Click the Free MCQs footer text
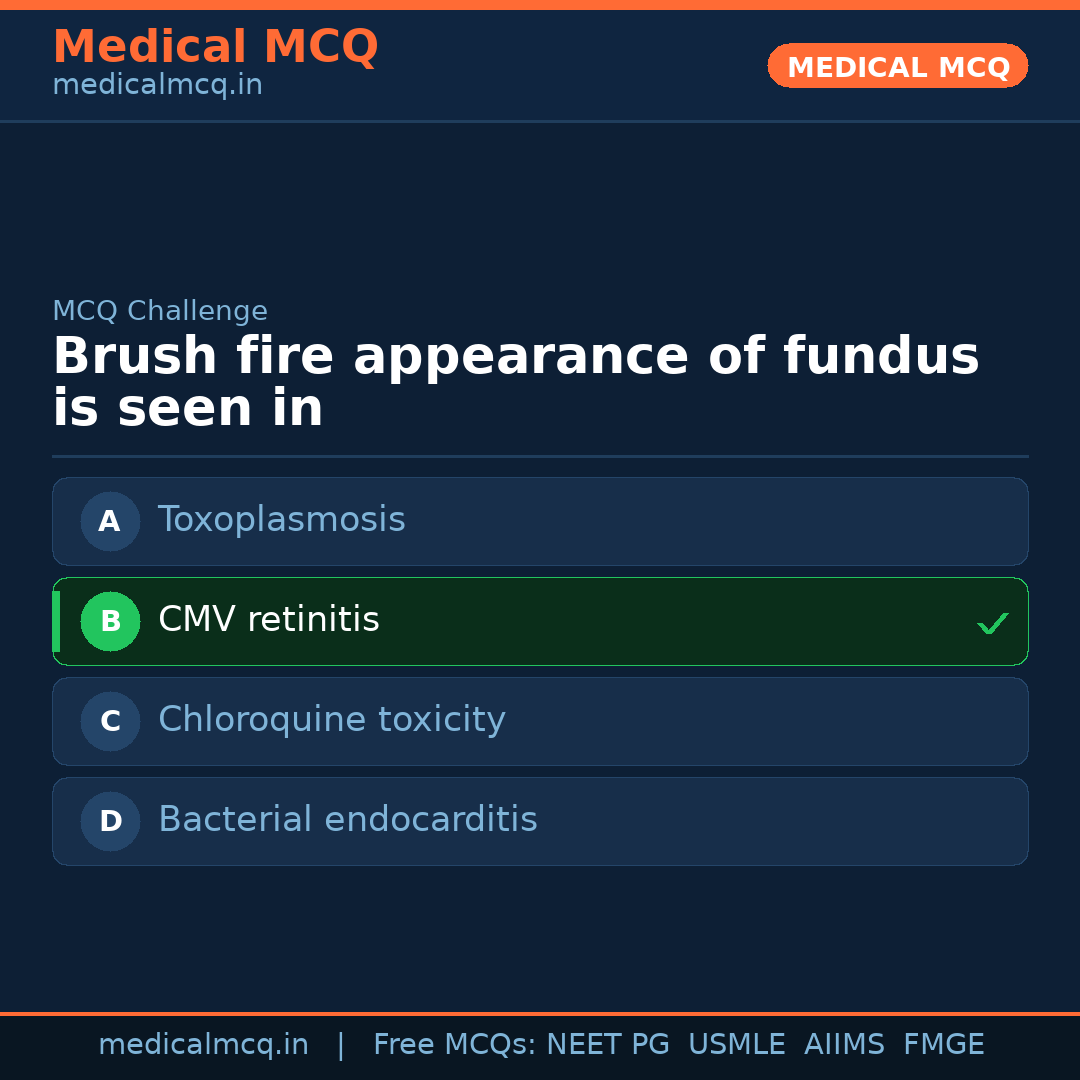Screen dimensions: 1080x1080 click(454, 1045)
